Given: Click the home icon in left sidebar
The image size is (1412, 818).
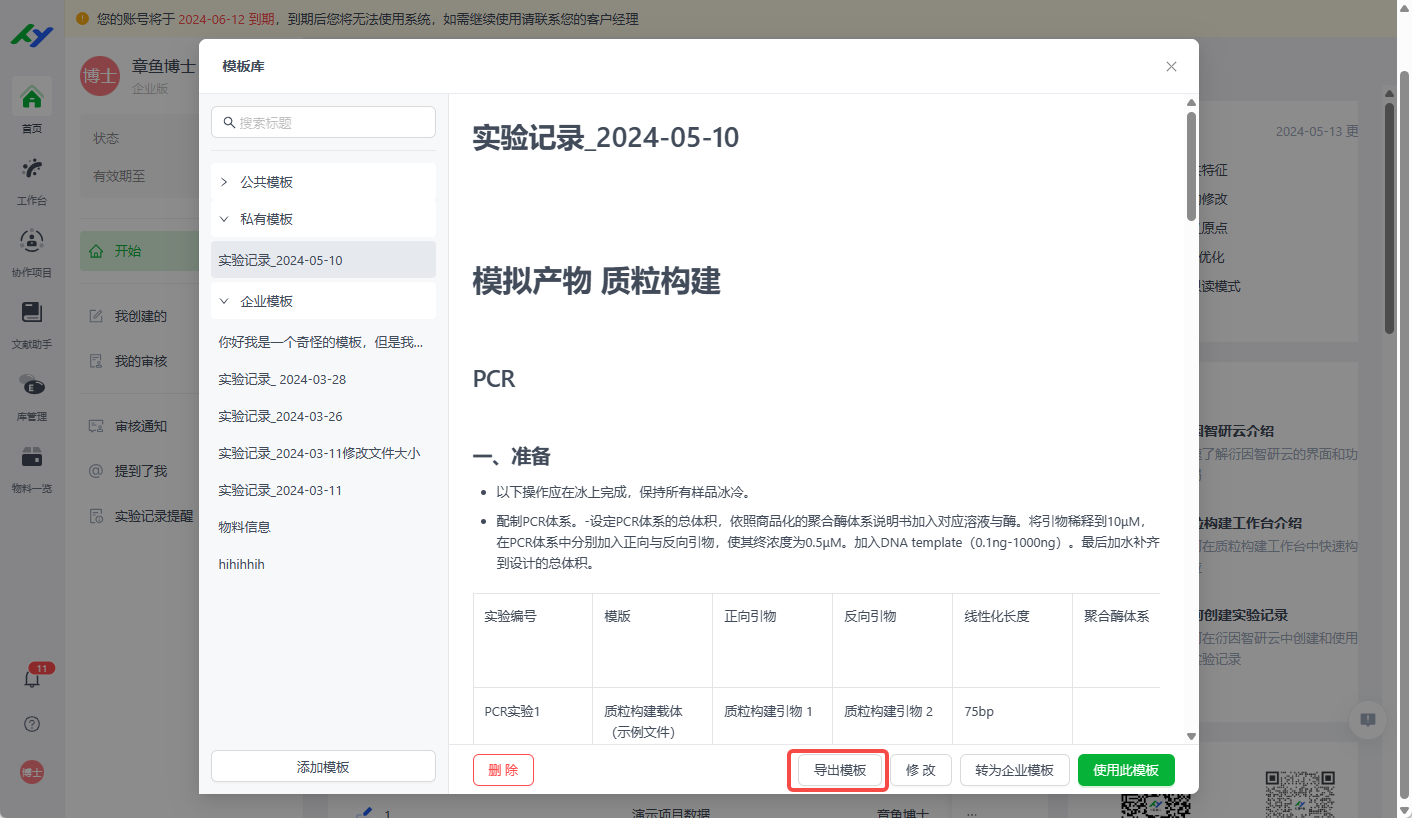Looking at the screenshot, I should tap(32, 98).
